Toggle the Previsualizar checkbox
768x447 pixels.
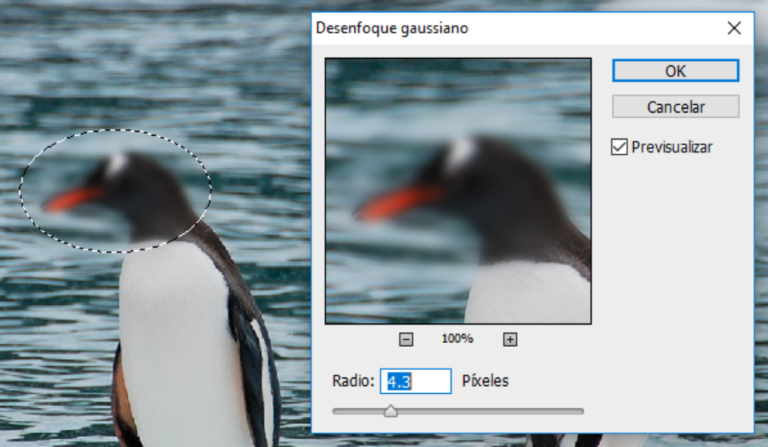point(619,147)
